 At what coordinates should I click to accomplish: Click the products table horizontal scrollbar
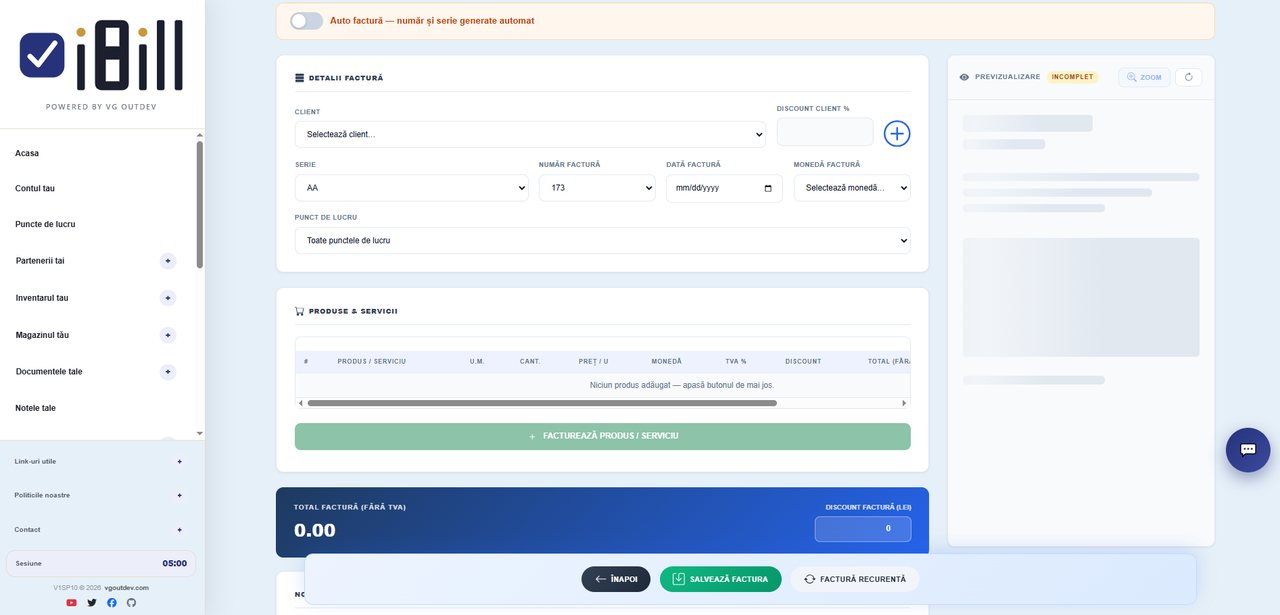tap(542, 403)
